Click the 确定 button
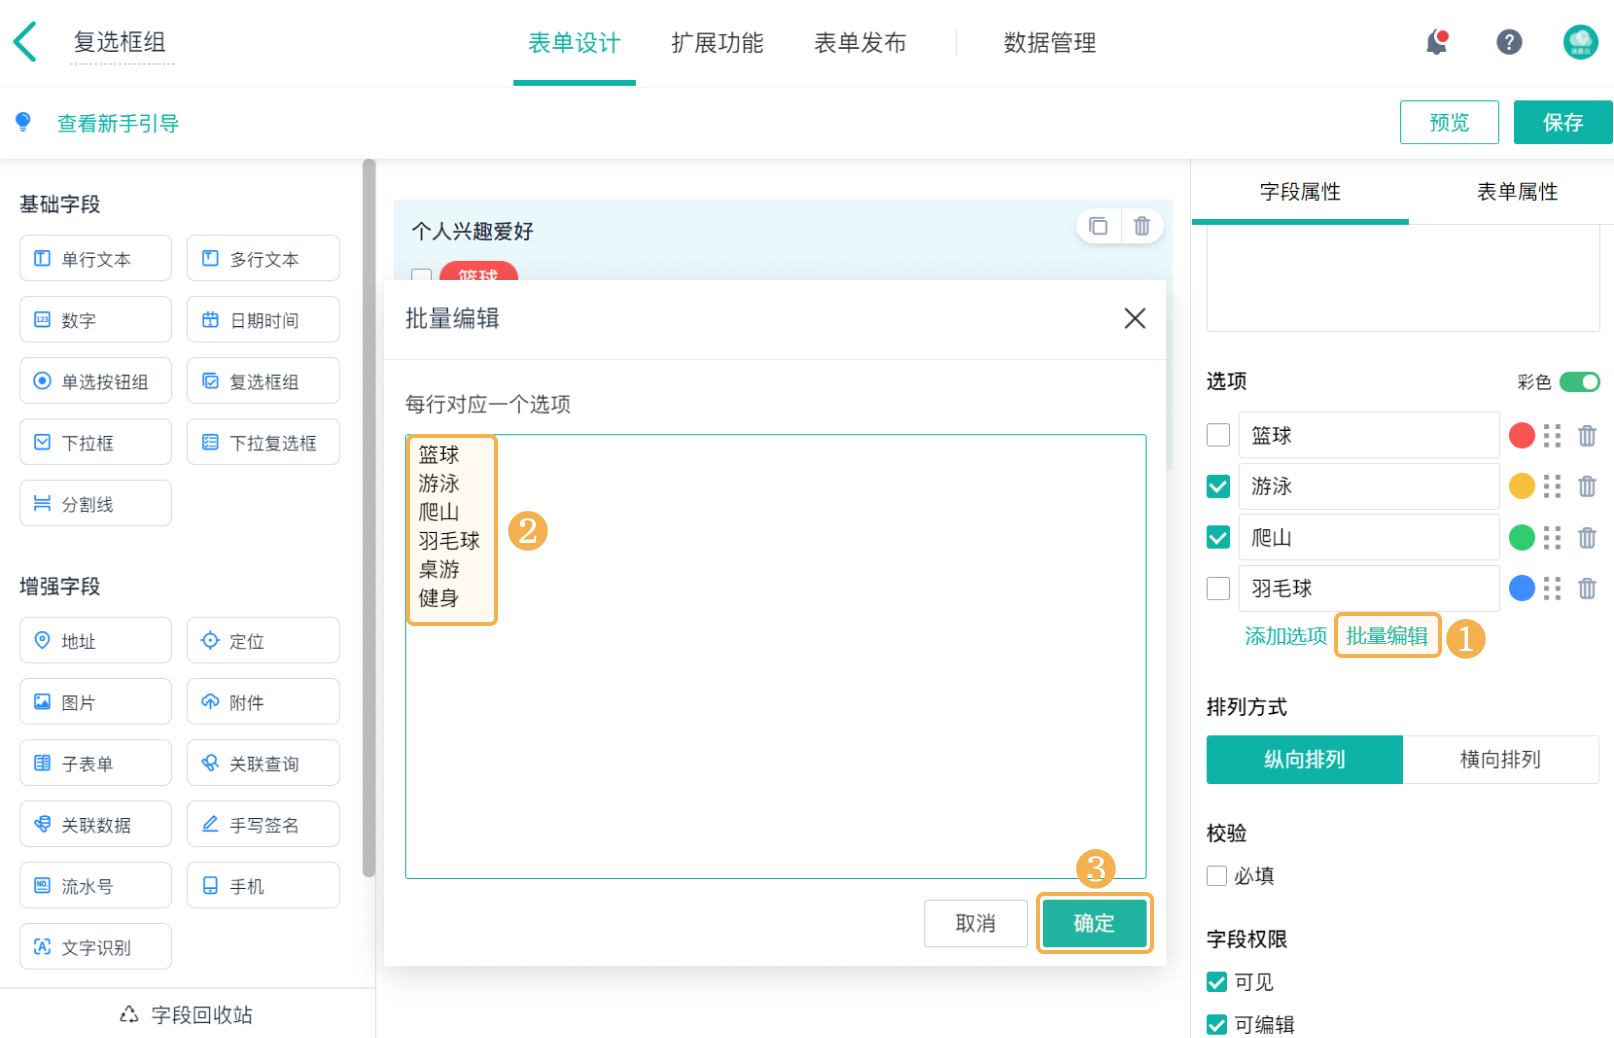This screenshot has height=1038, width=1614. tap(1094, 923)
